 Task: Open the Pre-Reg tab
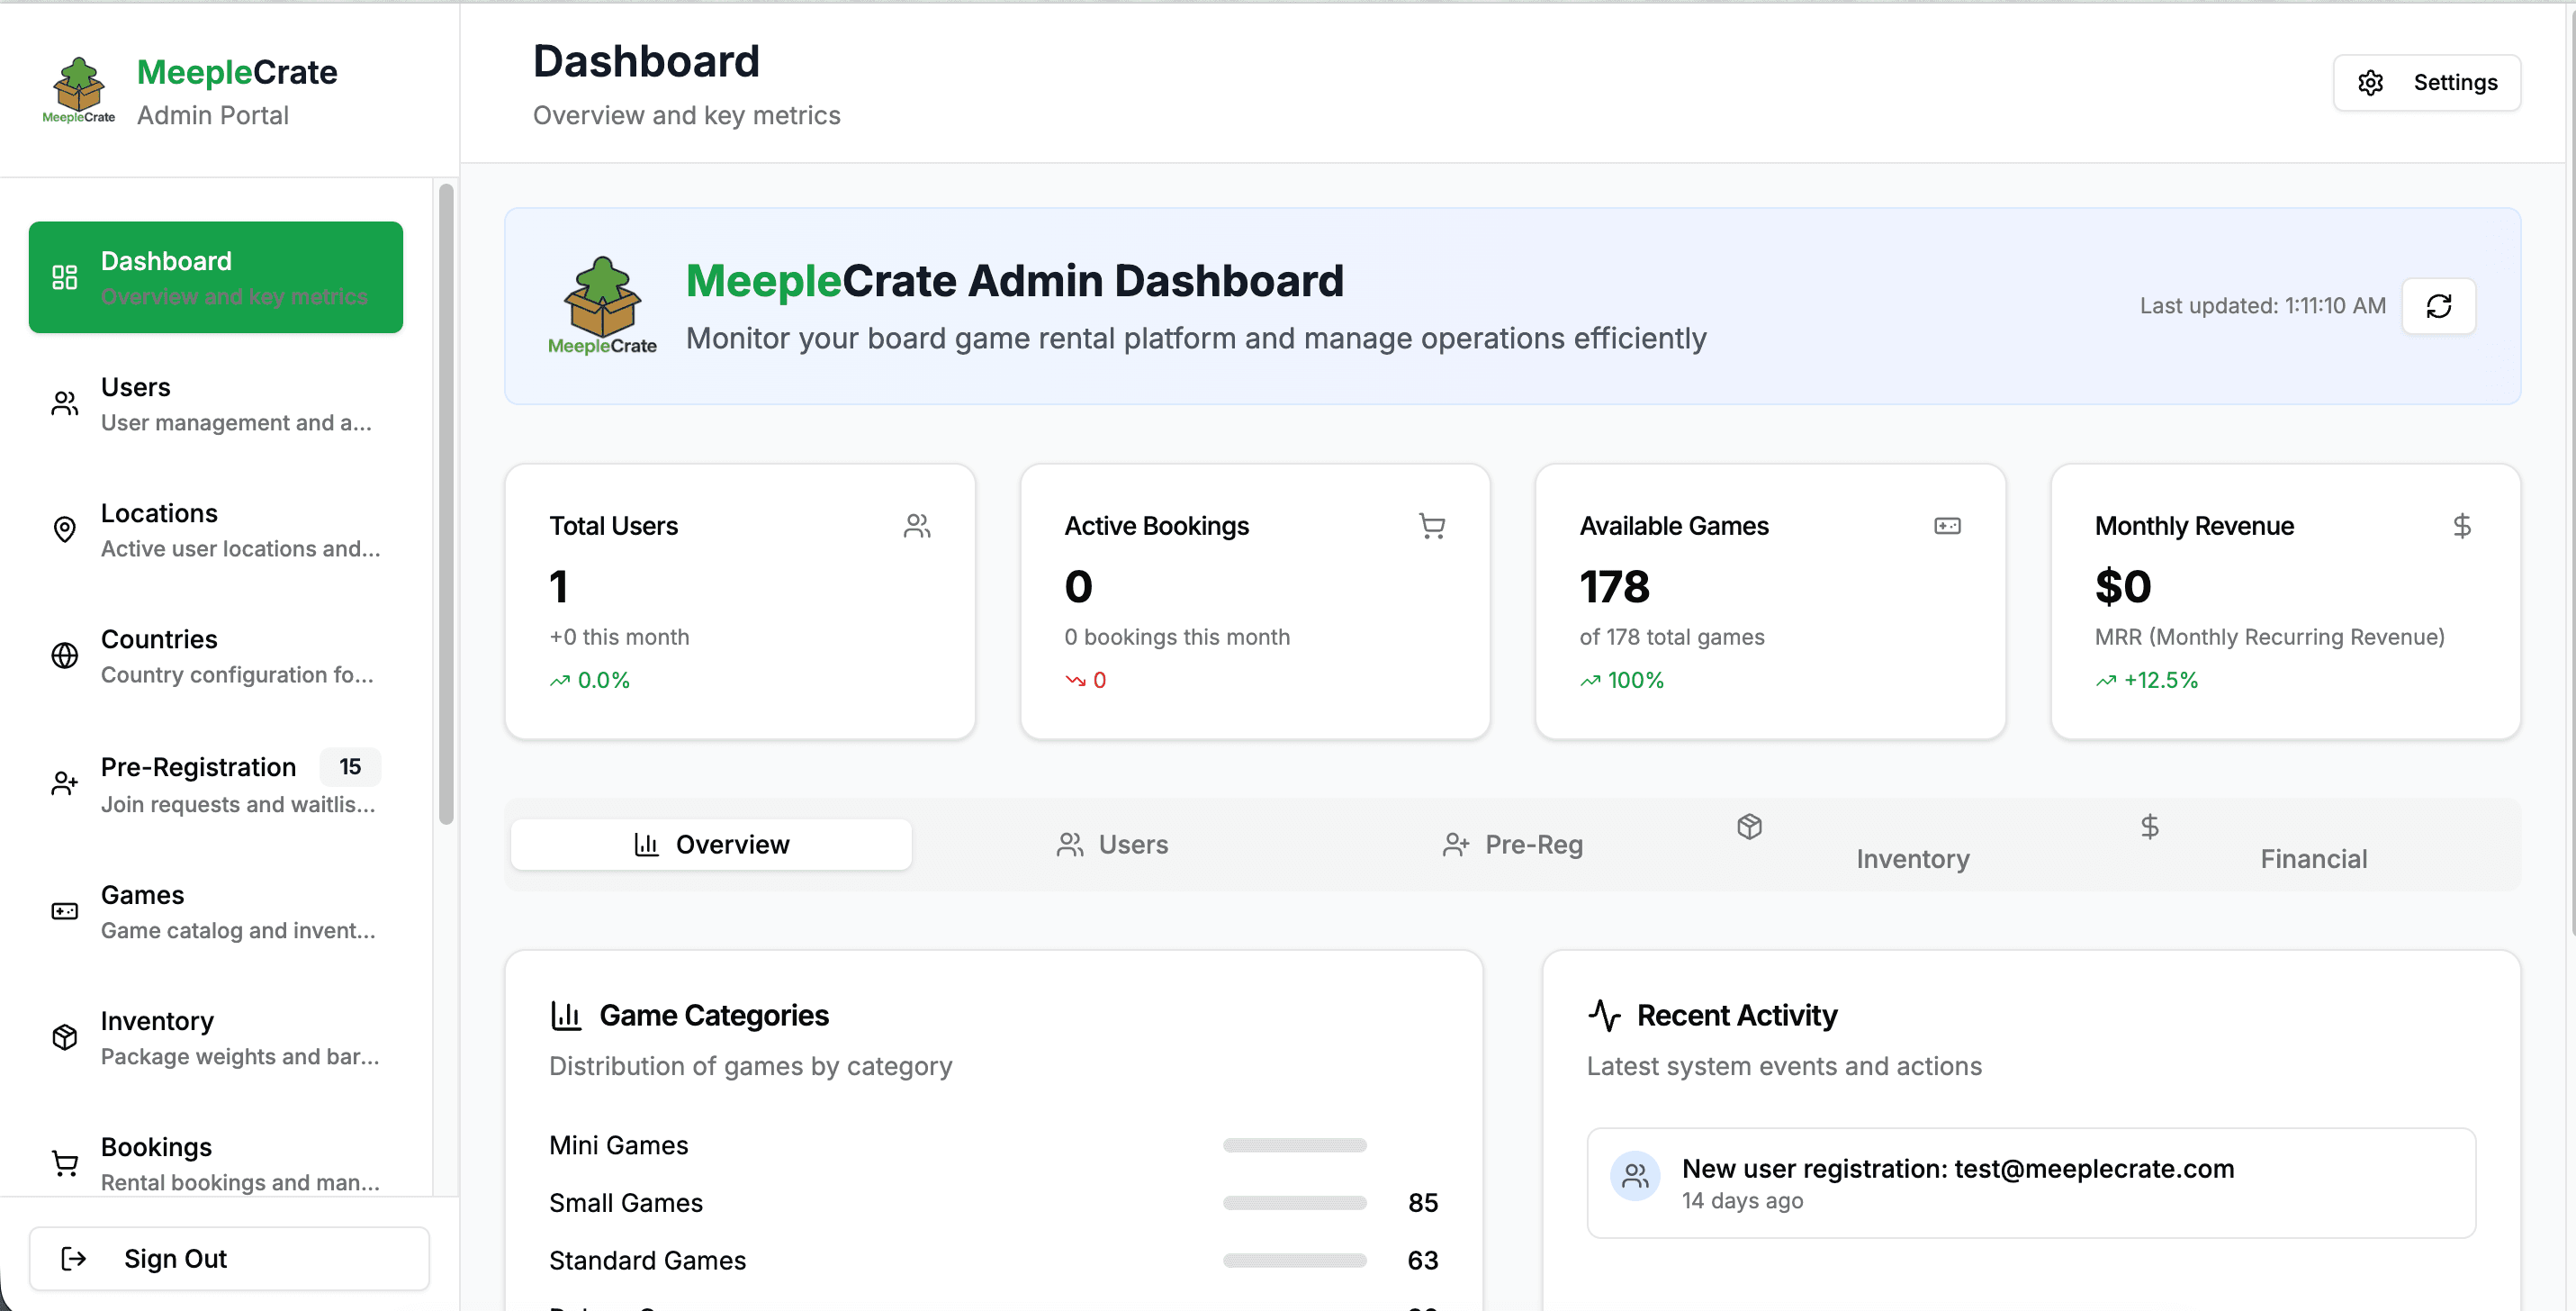[x=1513, y=845]
